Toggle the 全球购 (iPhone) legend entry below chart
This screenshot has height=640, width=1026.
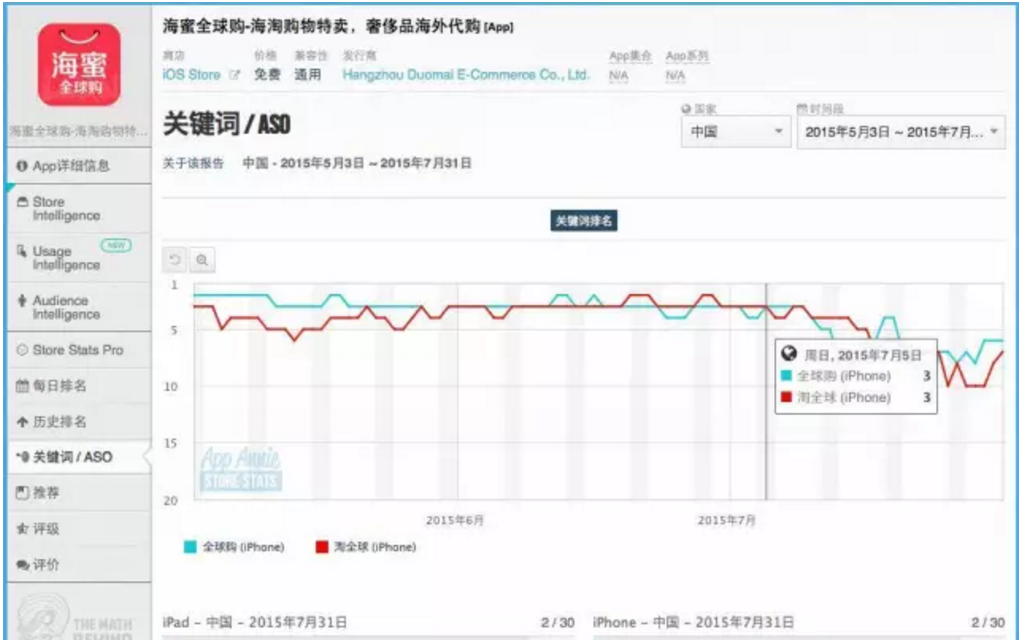234,547
